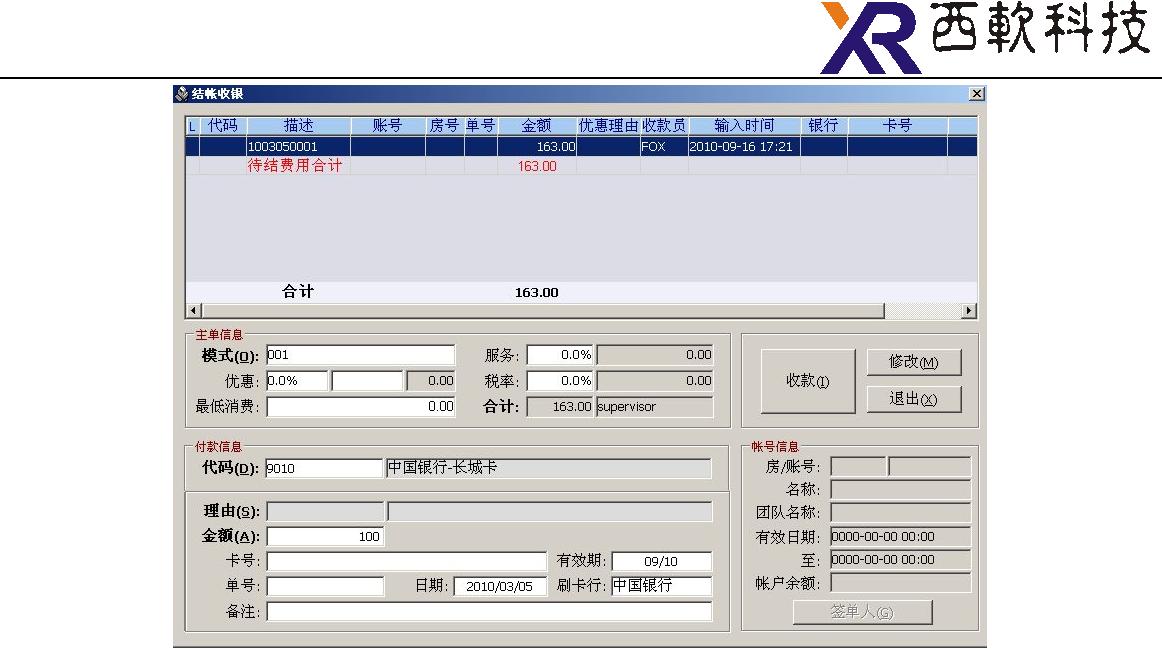Viewport: 1162px width, 649px height.
Task: Click the 结帐收银 title bar icon
Action: tap(182, 94)
